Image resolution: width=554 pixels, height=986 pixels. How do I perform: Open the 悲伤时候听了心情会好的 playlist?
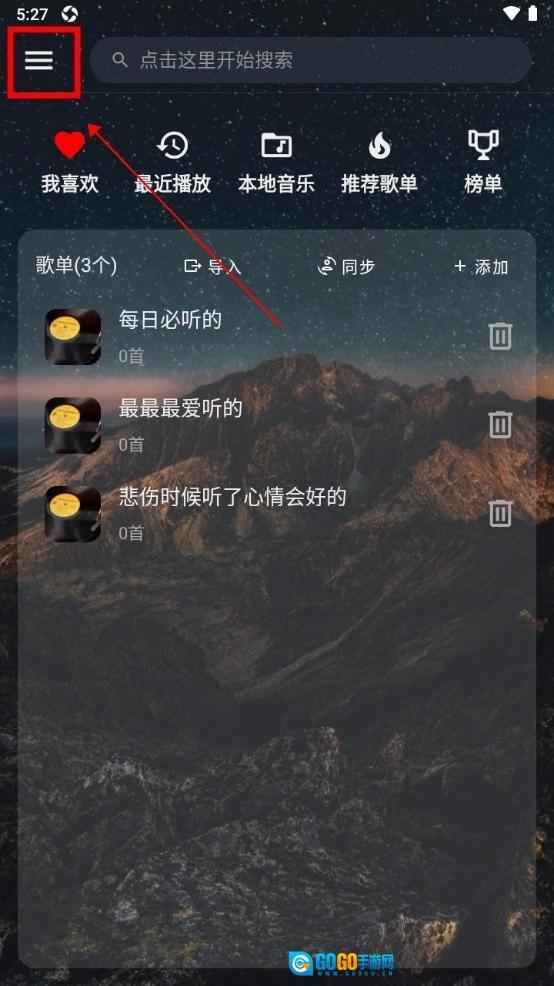(x=277, y=514)
